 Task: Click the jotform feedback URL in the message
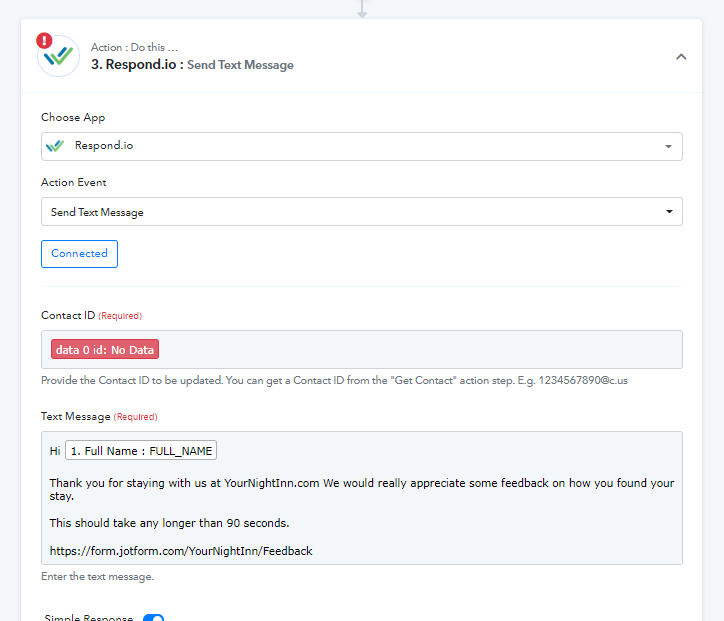tap(181, 551)
